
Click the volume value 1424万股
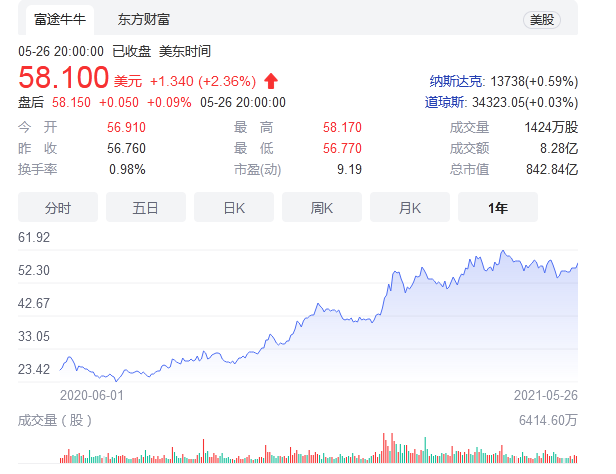[551, 127]
